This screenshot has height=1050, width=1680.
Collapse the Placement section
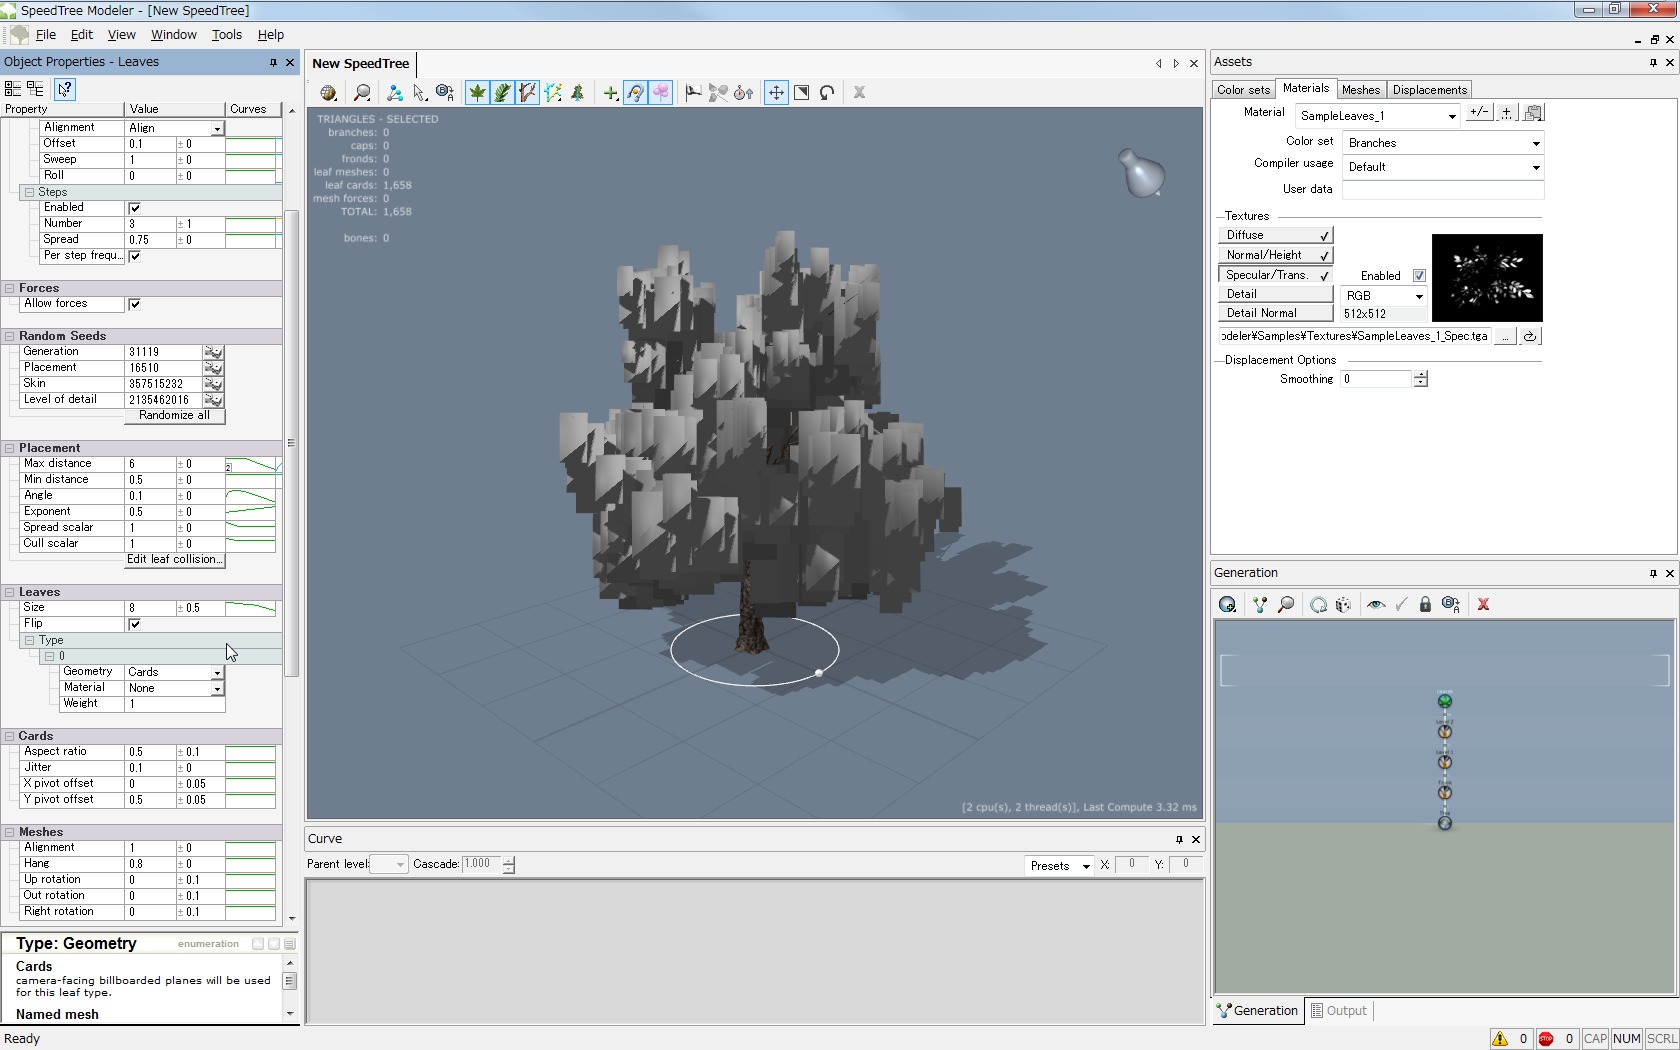(x=9, y=448)
